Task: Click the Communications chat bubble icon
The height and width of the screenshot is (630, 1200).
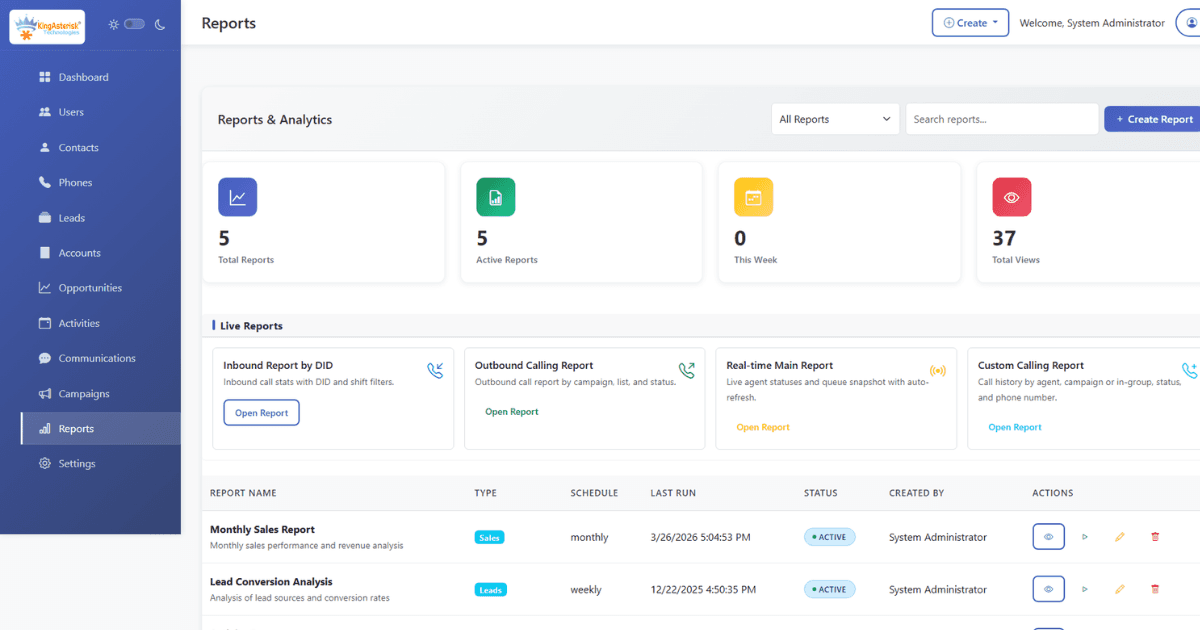Action: (44, 358)
